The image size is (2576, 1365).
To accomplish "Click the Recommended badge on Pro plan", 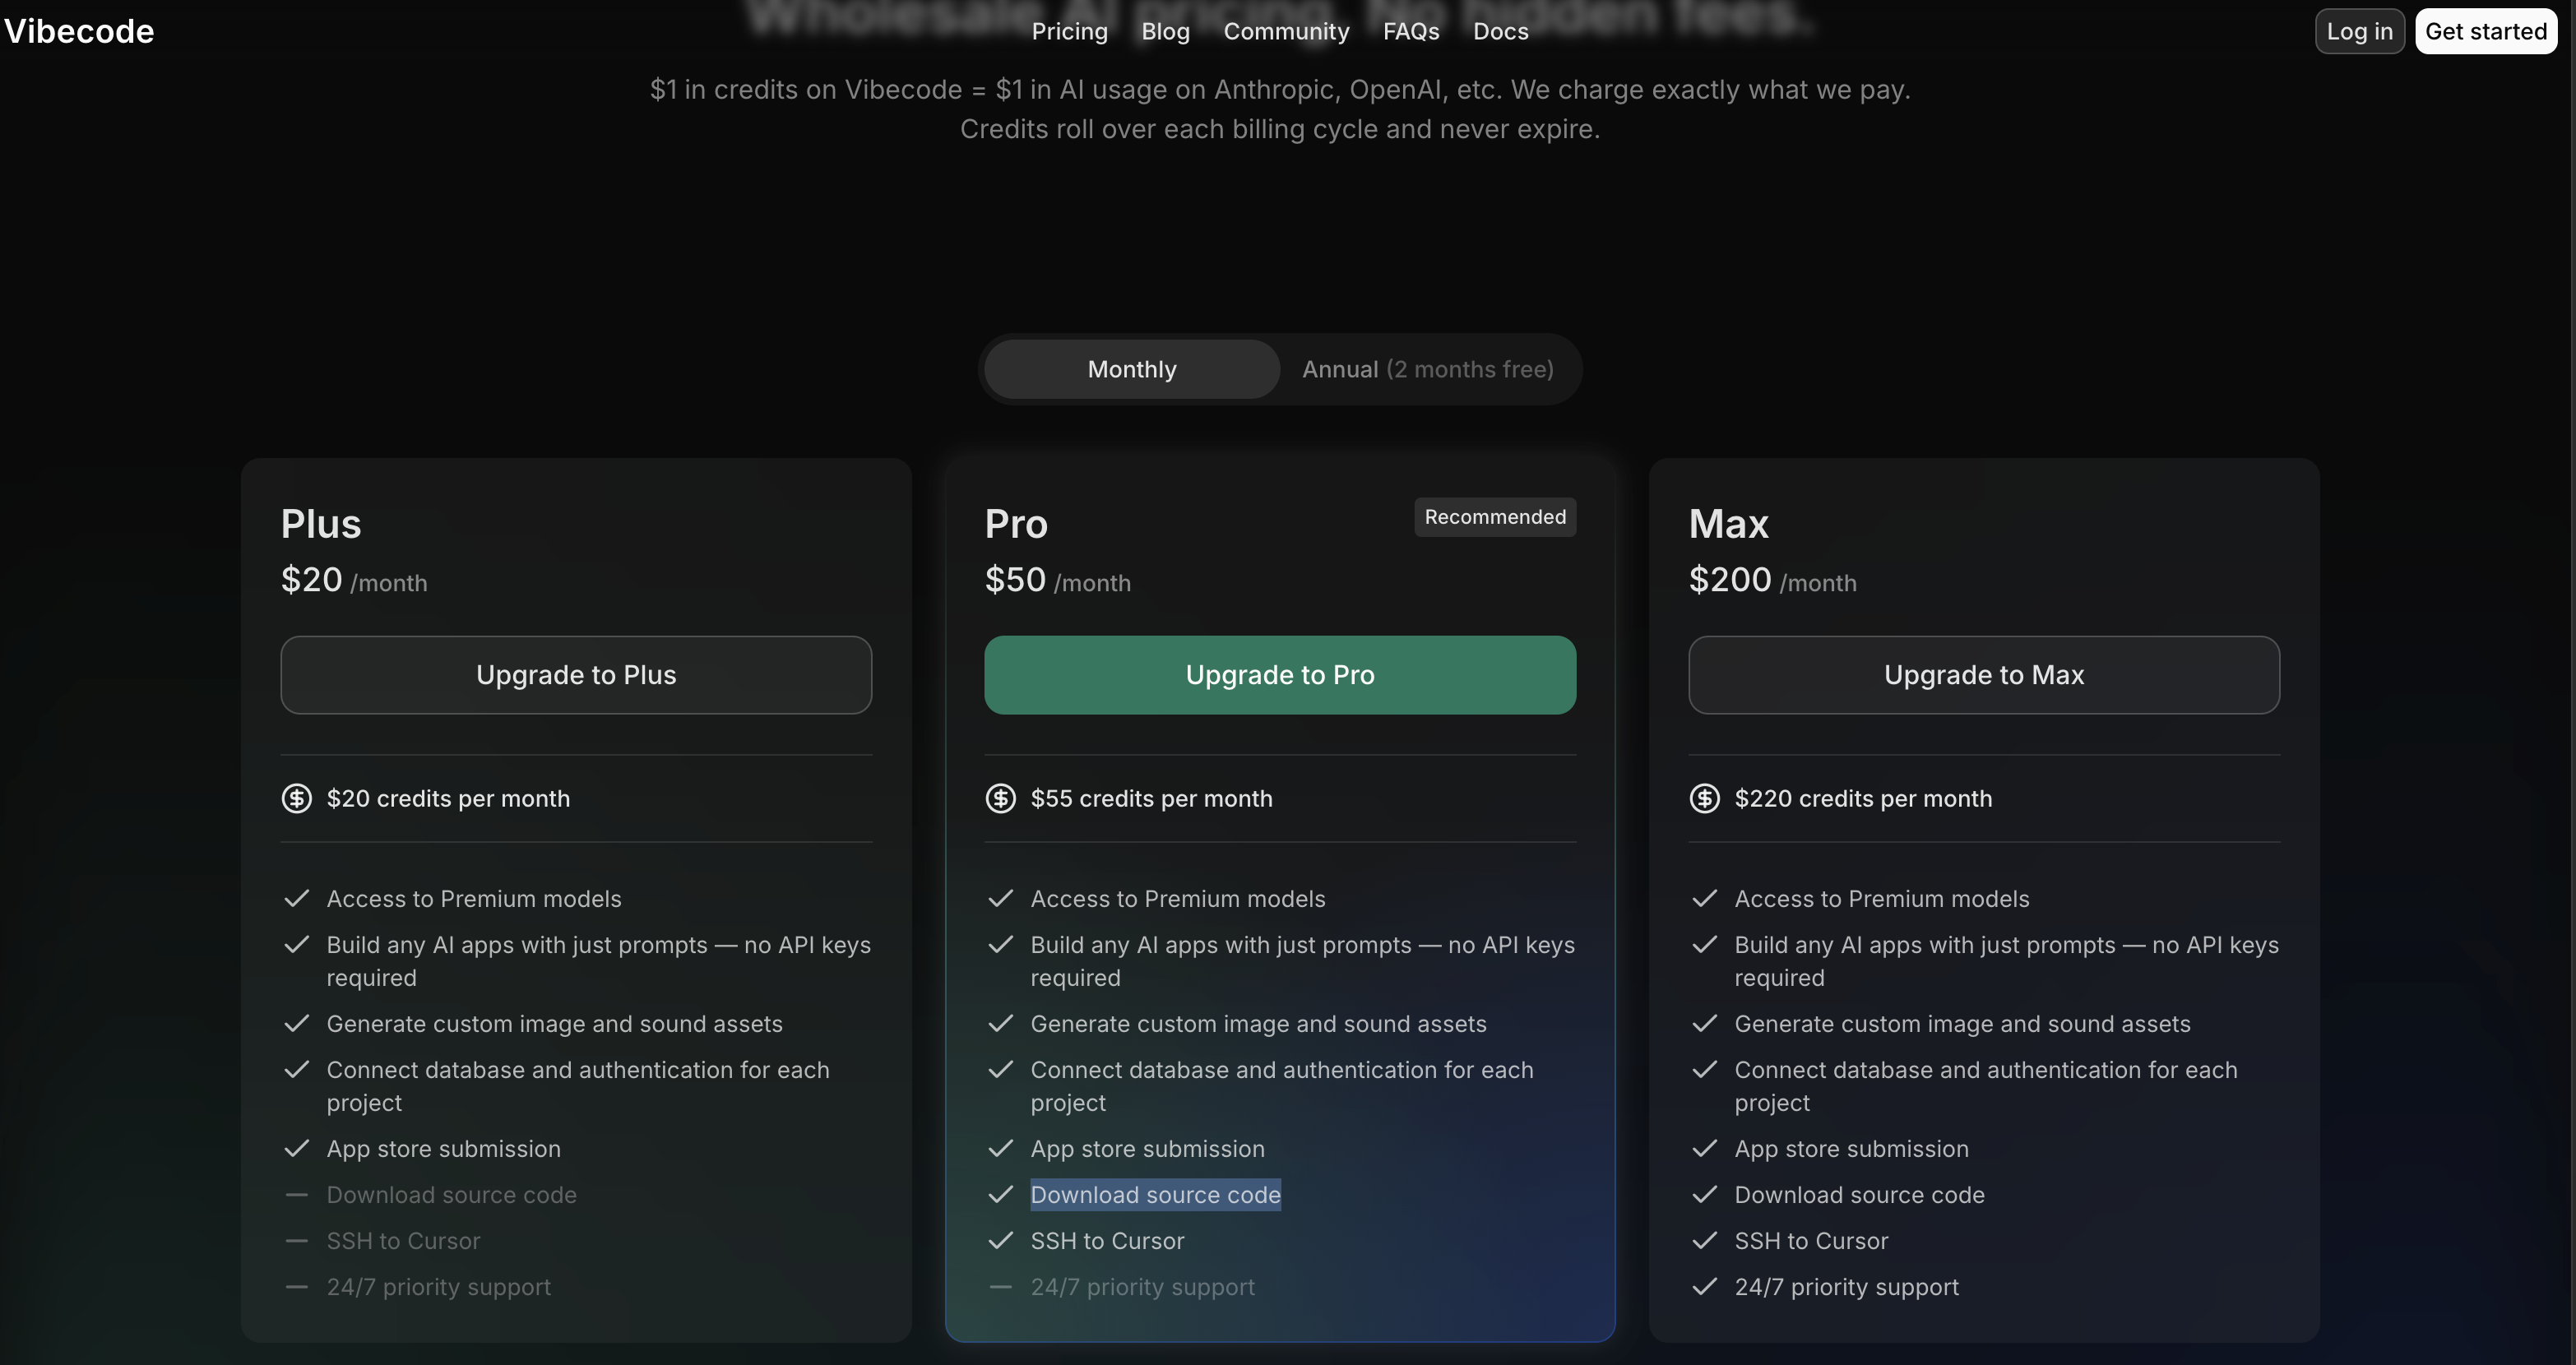I will click(1494, 517).
